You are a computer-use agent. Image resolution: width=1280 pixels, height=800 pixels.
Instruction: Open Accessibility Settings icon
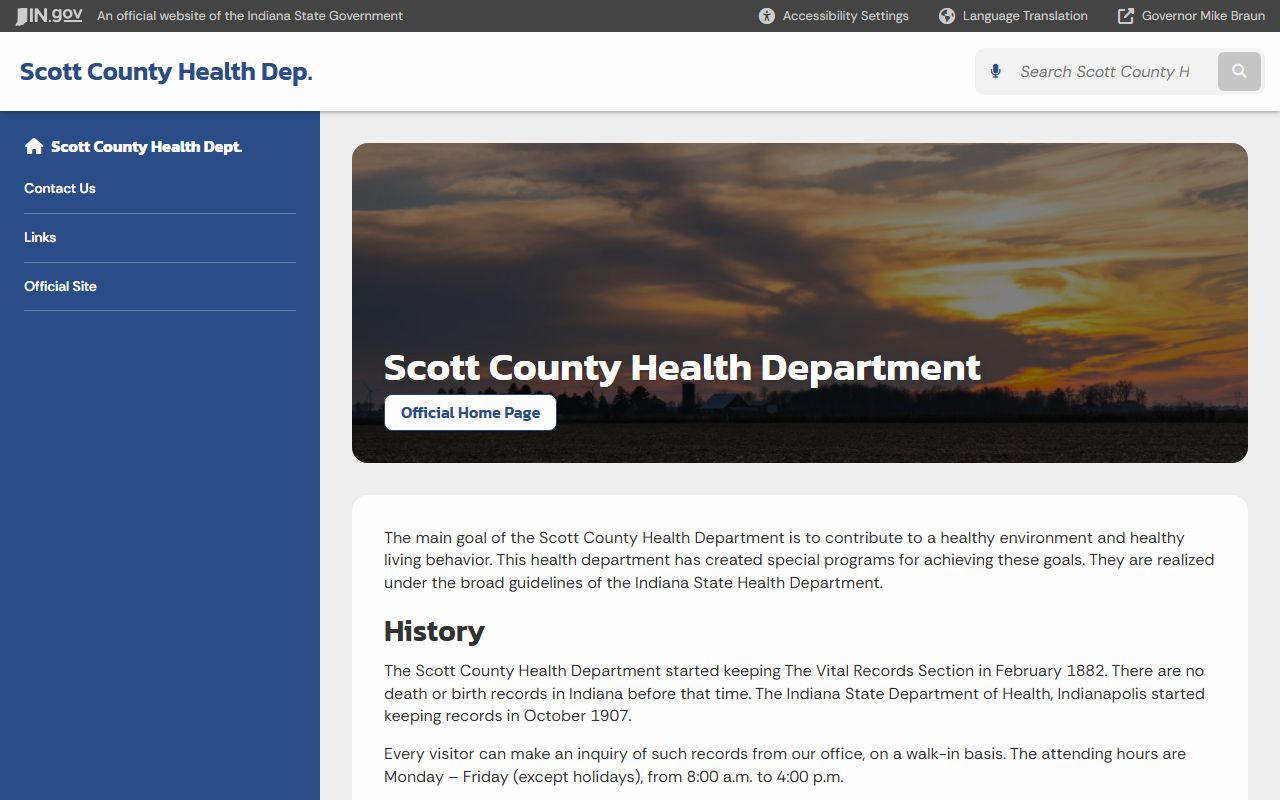coord(767,16)
